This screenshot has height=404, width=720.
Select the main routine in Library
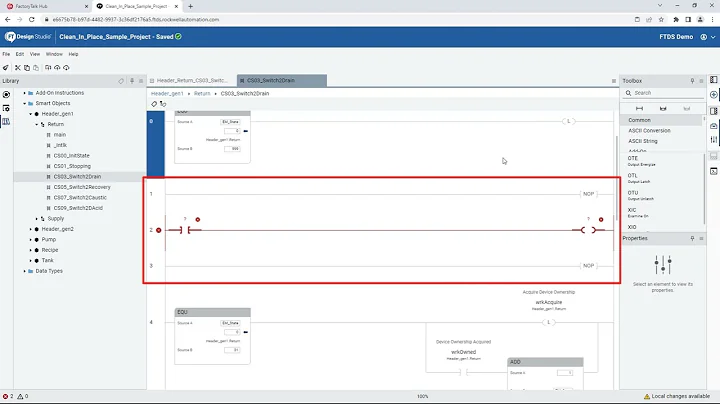(60, 135)
